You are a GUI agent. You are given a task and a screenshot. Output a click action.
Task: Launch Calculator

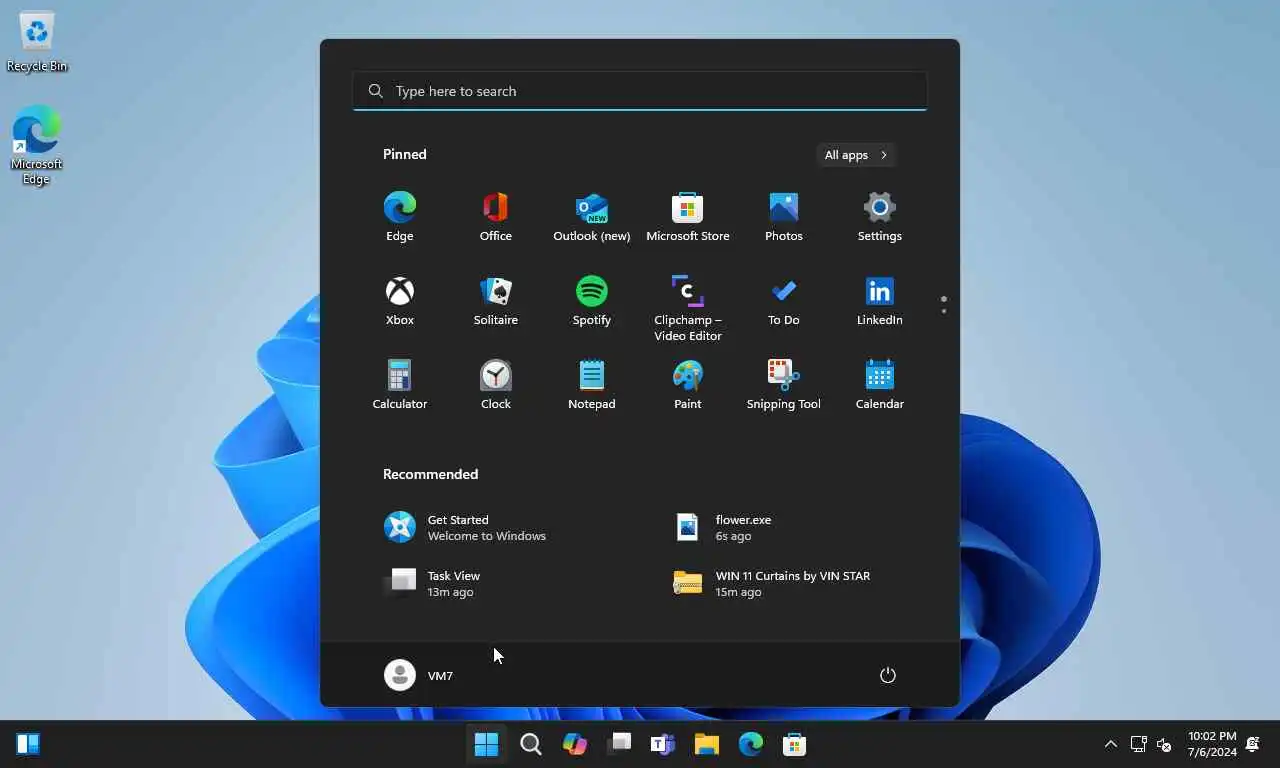pyautogui.click(x=399, y=385)
